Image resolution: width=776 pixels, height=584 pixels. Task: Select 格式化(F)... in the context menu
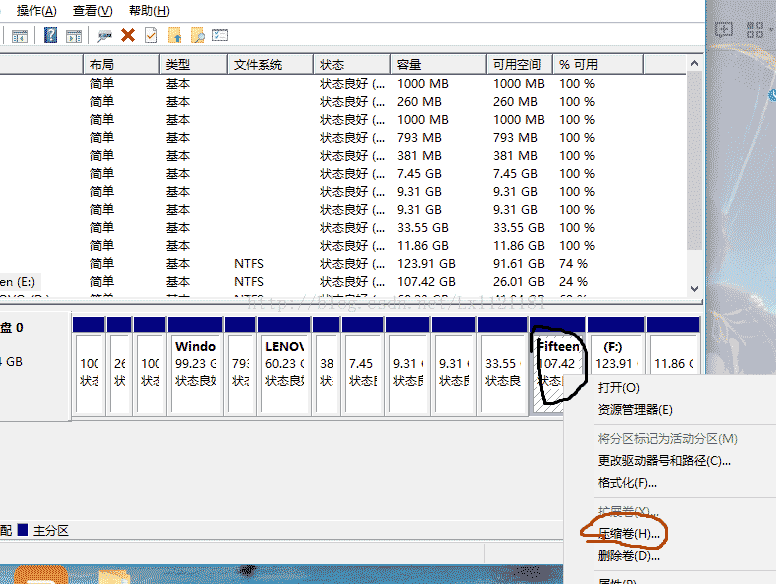click(627, 483)
